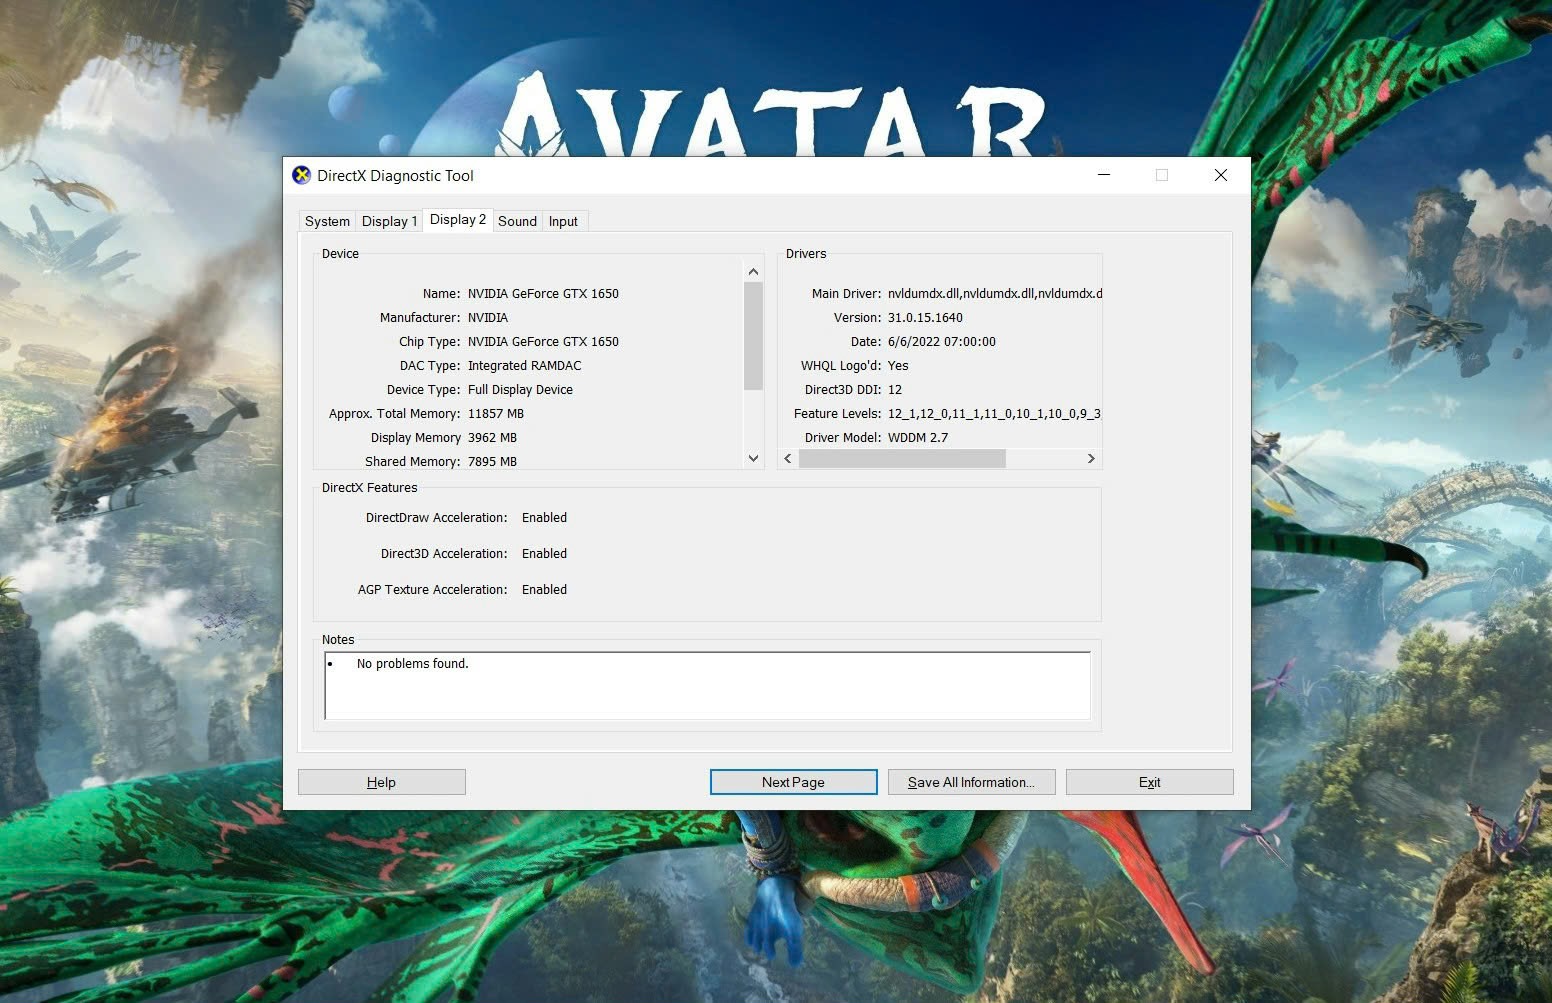
Task: Close the DirectX Diagnostic Tool window
Action: tap(1220, 175)
